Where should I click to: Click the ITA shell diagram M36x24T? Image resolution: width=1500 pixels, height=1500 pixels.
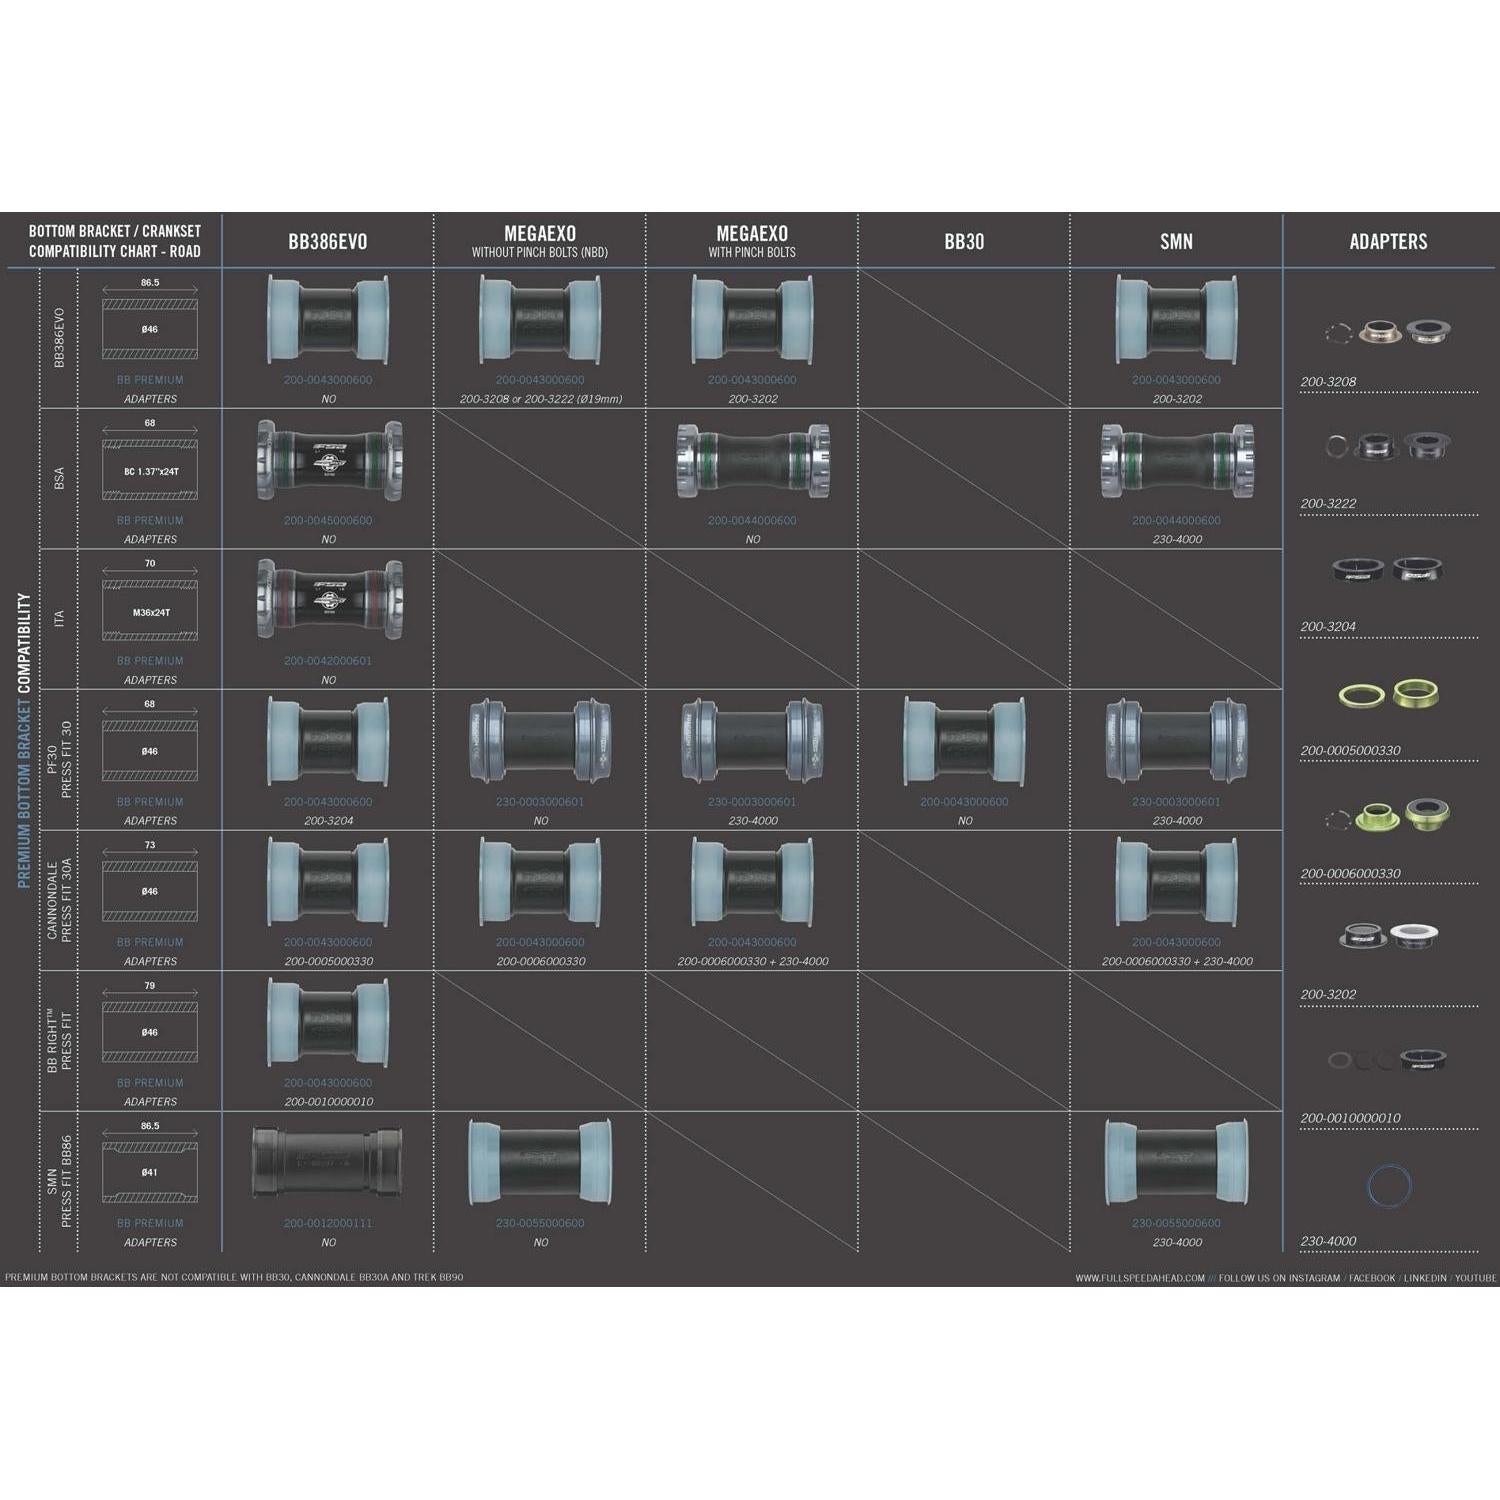[150, 601]
